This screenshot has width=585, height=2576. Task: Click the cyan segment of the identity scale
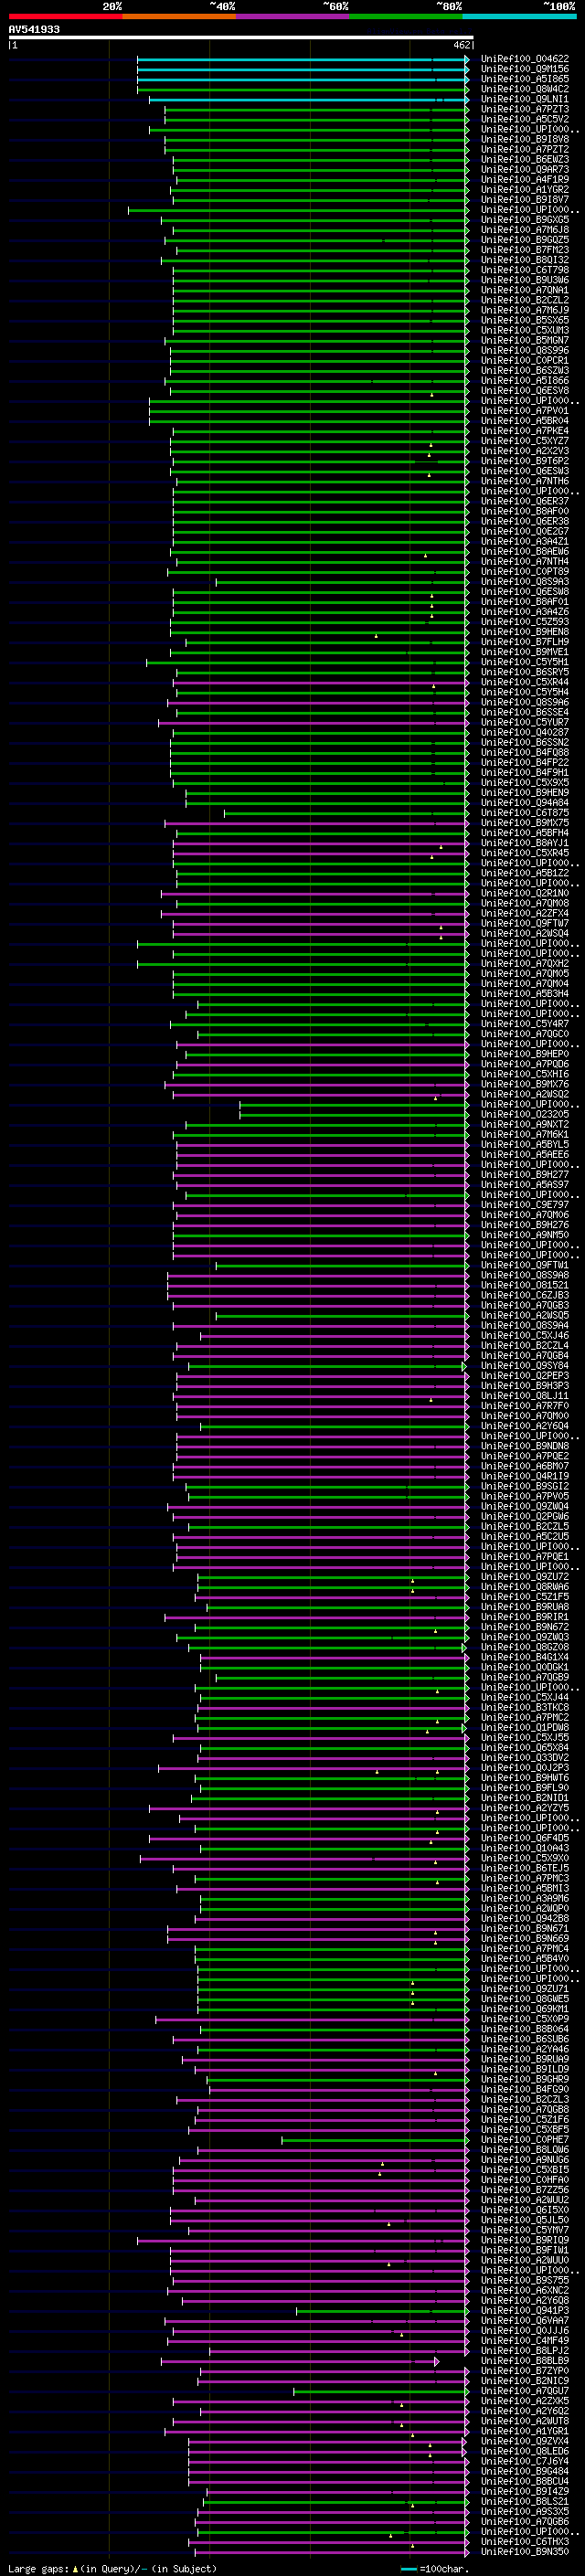coord(519,16)
